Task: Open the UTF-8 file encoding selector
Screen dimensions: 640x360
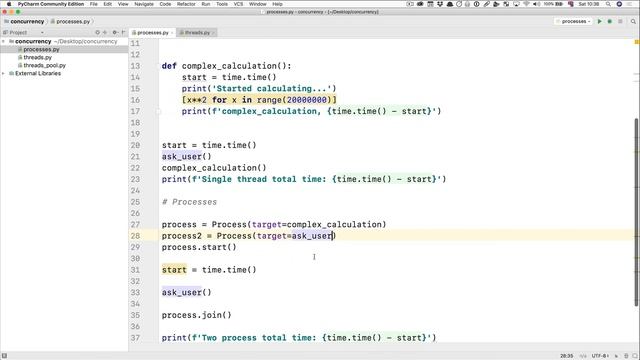Action: [600, 356]
